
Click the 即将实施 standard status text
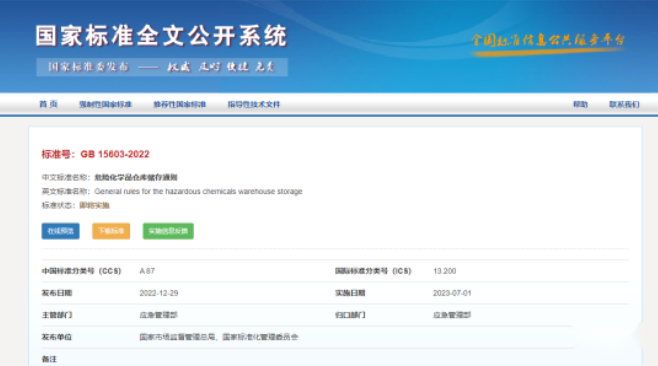[x=94, y=205]
